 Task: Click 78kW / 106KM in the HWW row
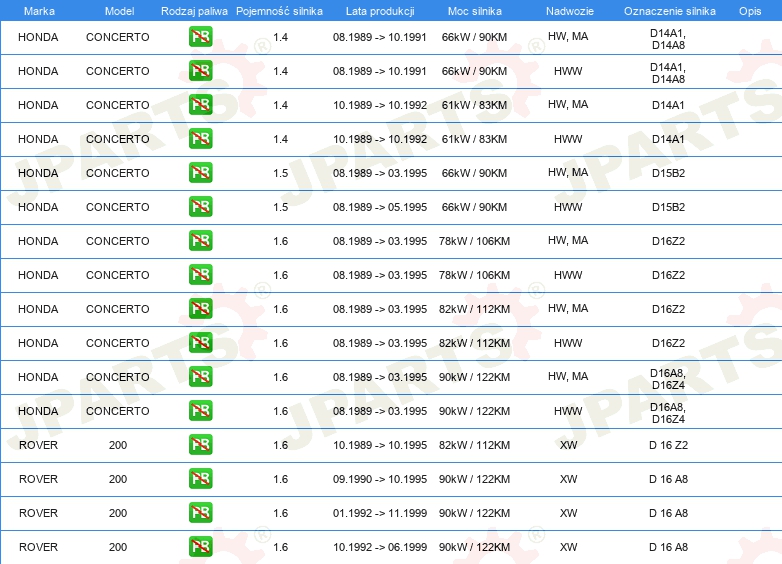click(x=474, y=275)
